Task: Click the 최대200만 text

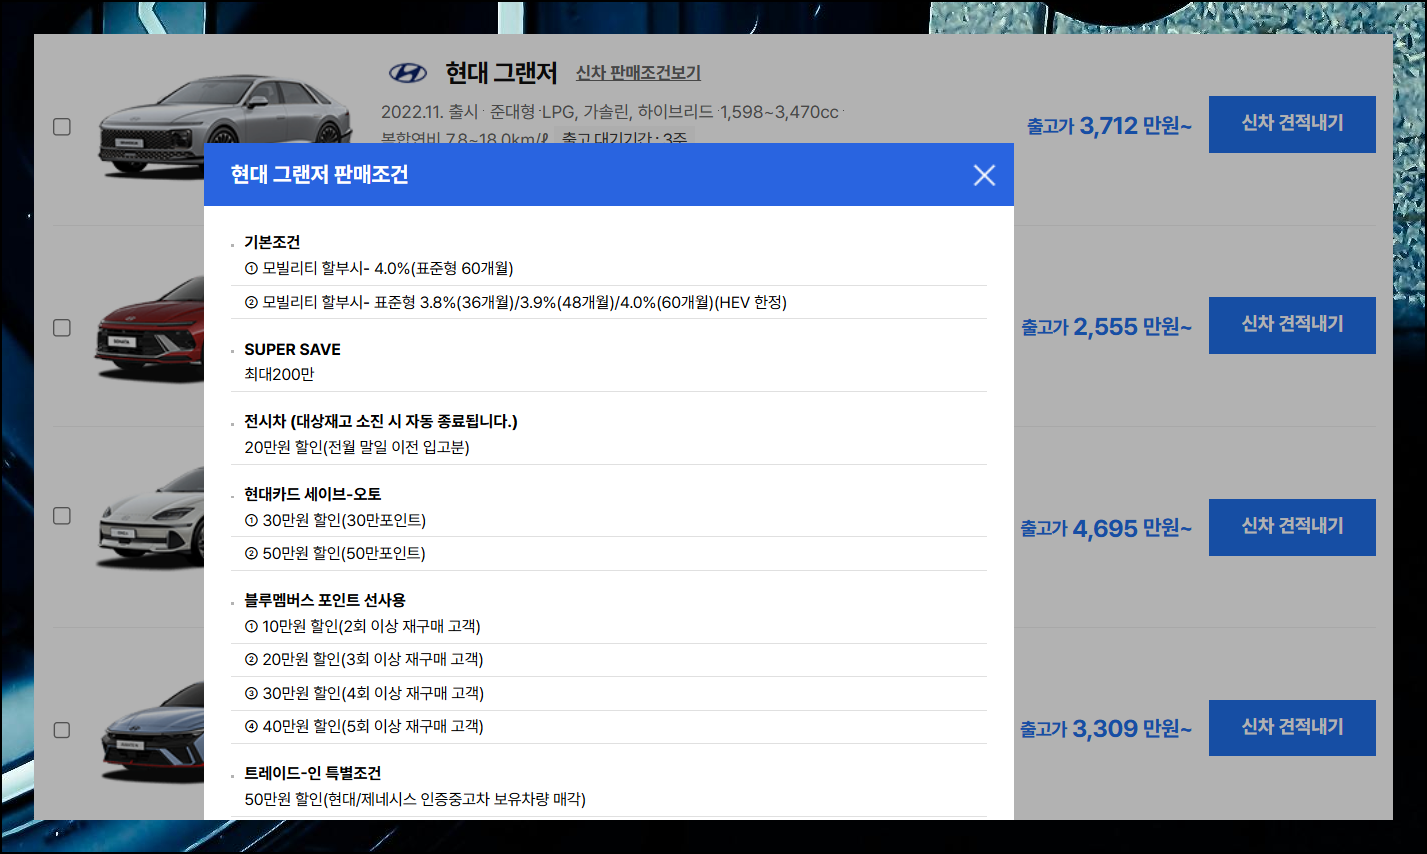Action: click(x=279, y=374)
